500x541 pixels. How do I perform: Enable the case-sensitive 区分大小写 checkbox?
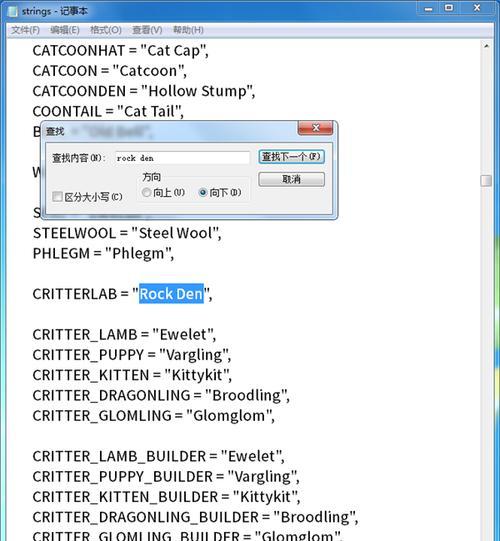click(x=57, y=197)
